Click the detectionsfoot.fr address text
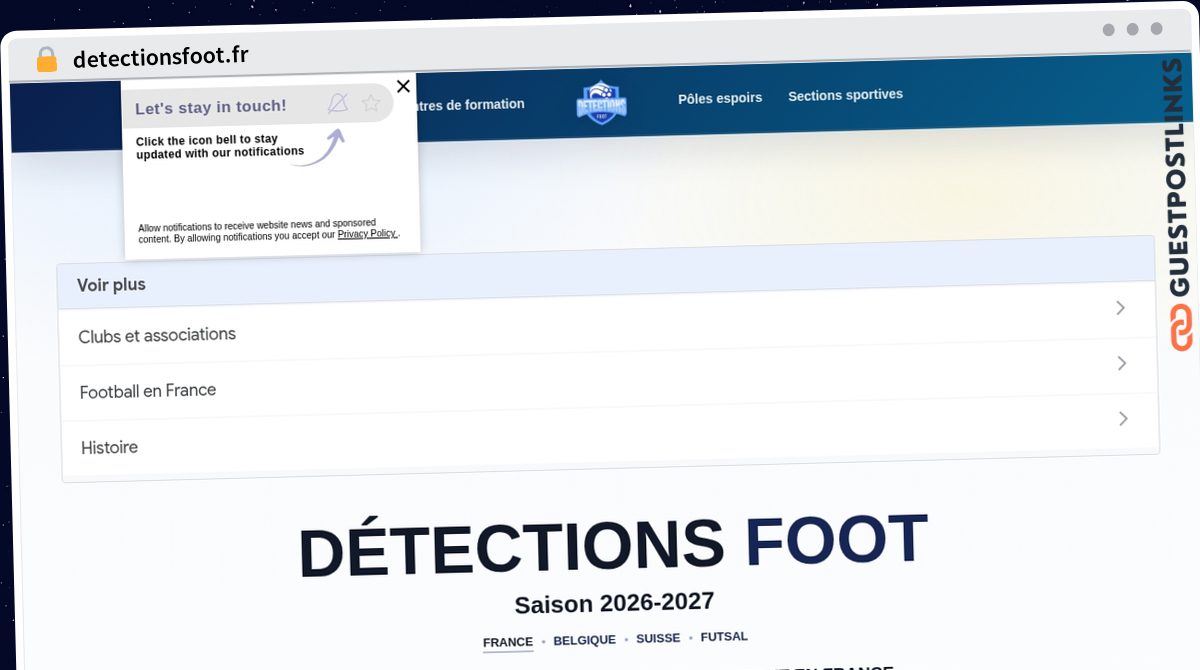The height and width of the screenshot is (670, 1200). (161, 57)
